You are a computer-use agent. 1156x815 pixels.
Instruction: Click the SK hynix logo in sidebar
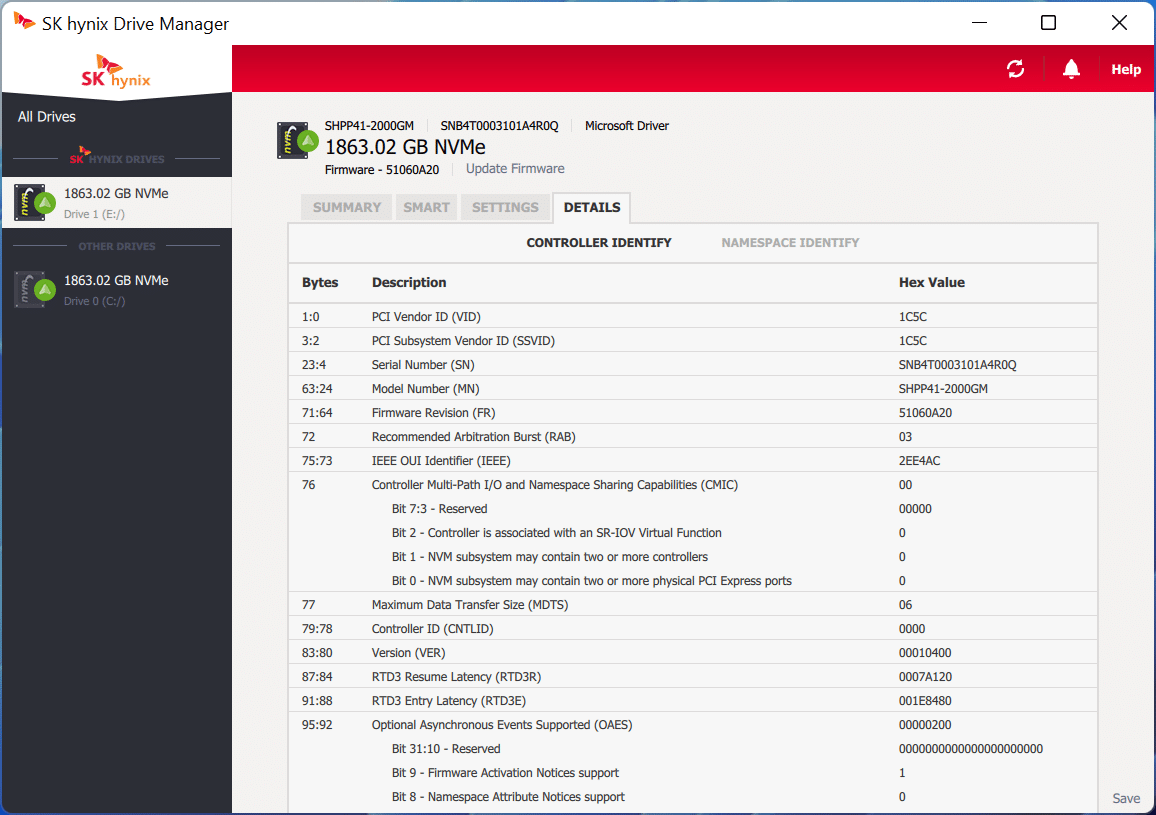tap(116, 72)
